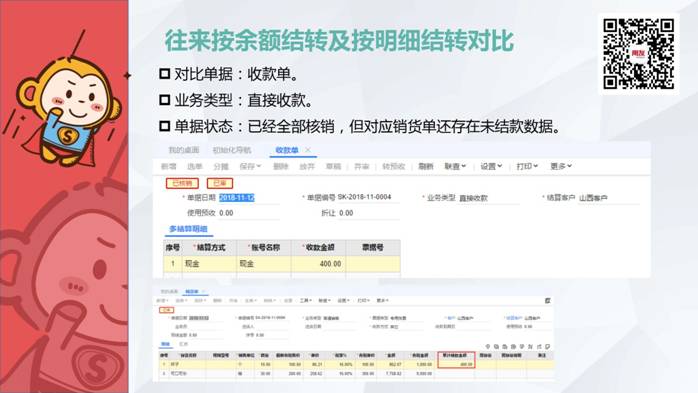Click the 弃审 toolbar button
Viewport: 698px width, 393px height.
(361, 166)
